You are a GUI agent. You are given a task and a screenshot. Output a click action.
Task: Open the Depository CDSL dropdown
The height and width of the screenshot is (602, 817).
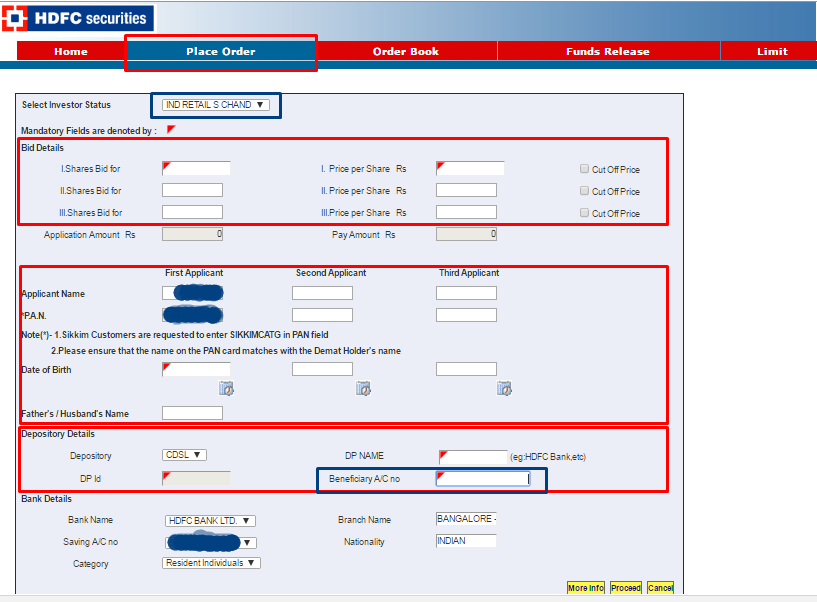(184, 455)
